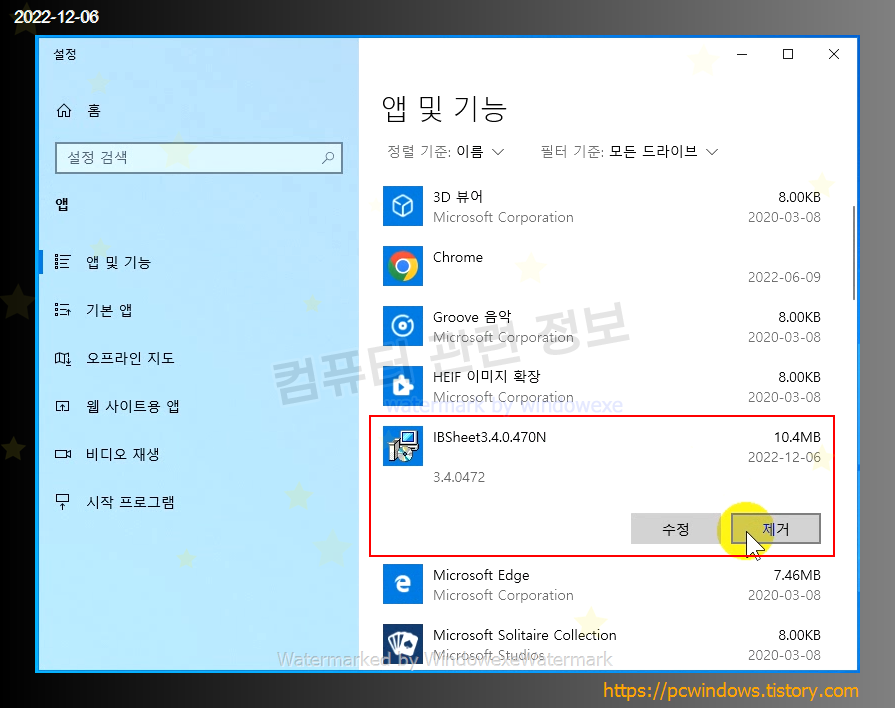This screenshot has width=895, height=708.
Task: Select the HEIF 이미지 확장 entry name
Action: [486, 377]
